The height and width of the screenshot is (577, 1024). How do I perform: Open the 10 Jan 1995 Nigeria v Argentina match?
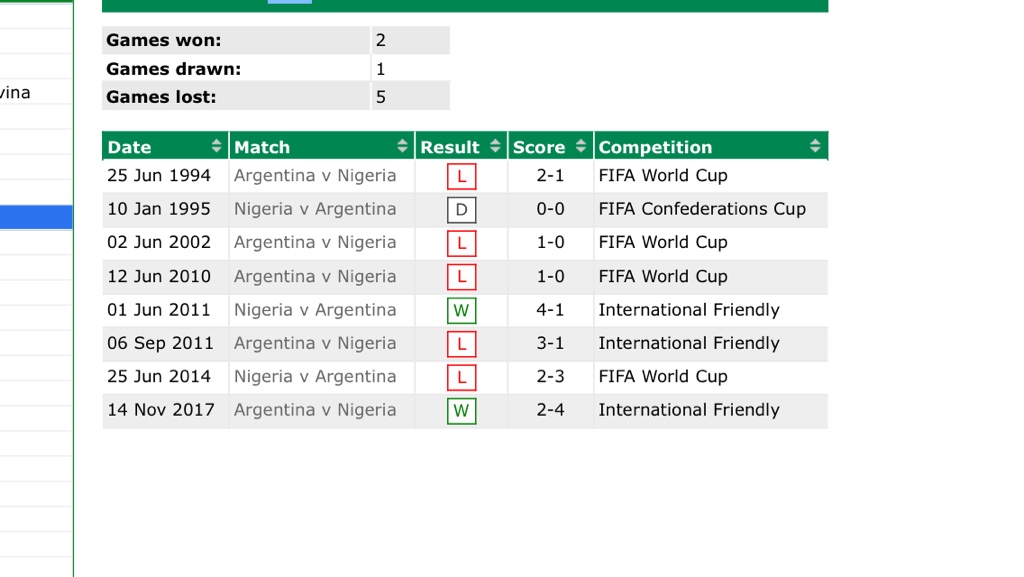[x=315, y=209]
